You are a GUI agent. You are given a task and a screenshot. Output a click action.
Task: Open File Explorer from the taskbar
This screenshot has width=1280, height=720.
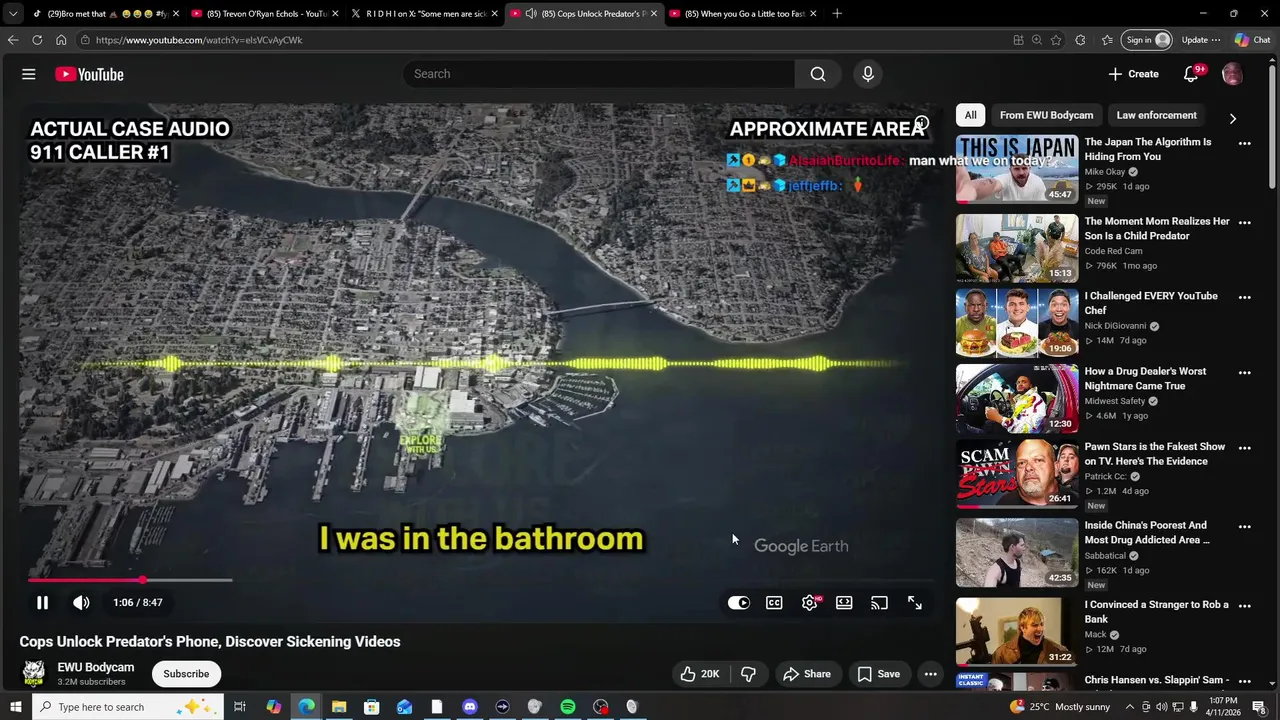[x=339, y=707]
